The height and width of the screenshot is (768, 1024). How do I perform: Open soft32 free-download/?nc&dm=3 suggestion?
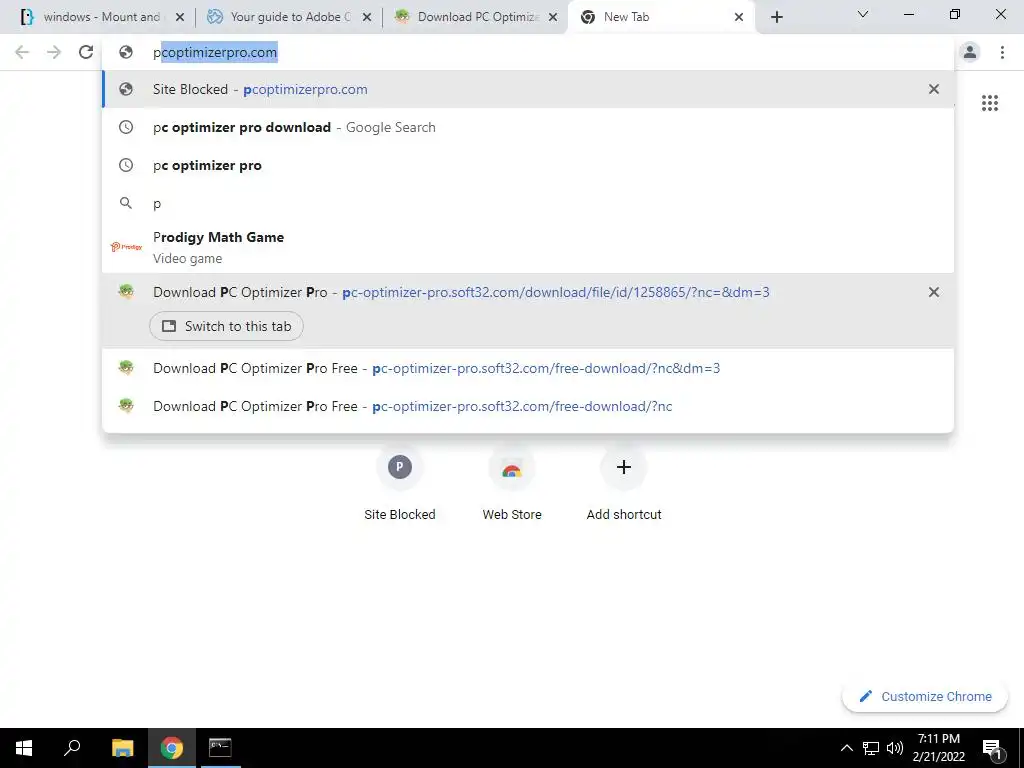tap(528, 368)
